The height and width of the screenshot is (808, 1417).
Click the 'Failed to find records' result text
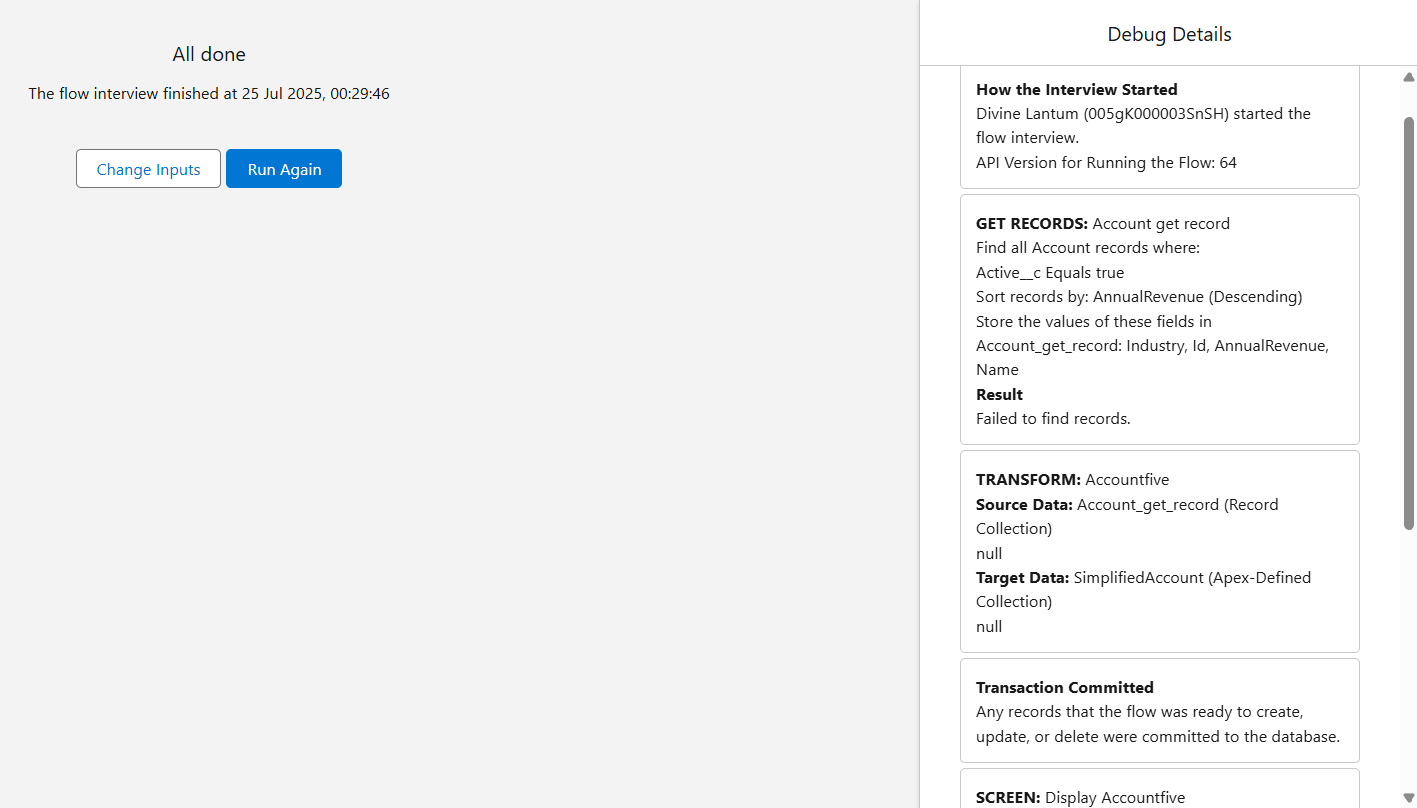(1053, 418)
